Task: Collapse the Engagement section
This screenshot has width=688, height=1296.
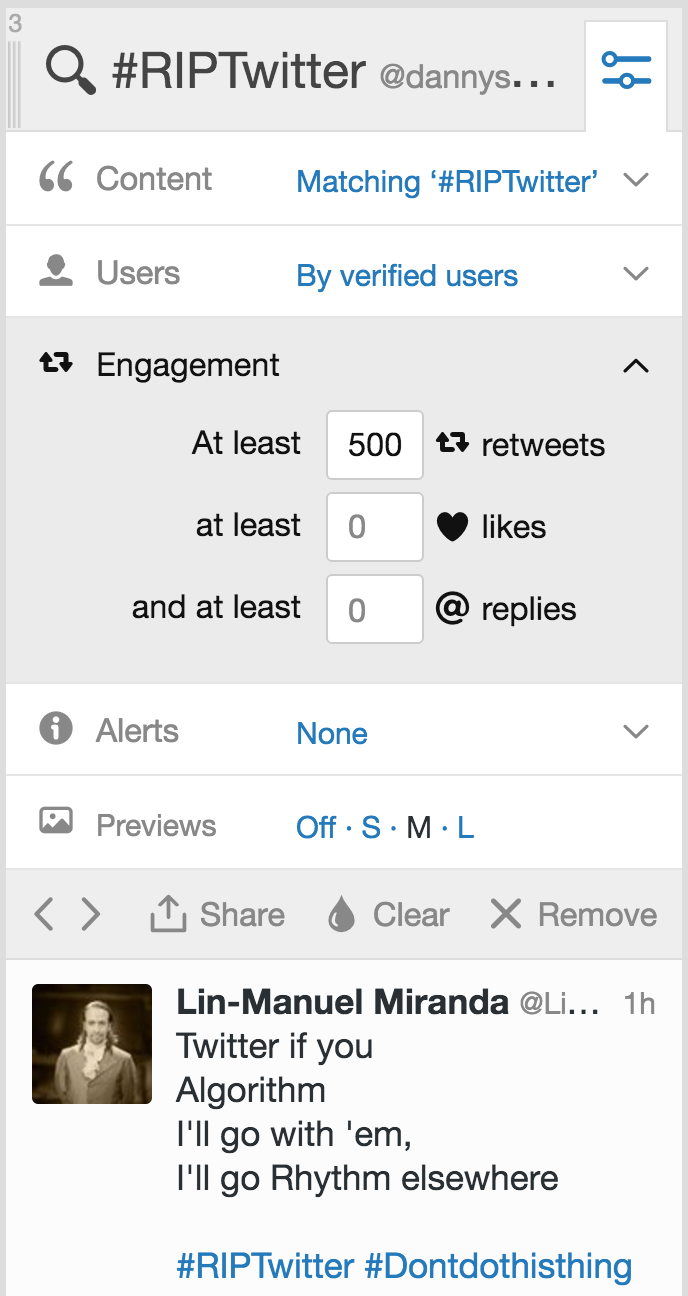Action: [x=636, y=366]
